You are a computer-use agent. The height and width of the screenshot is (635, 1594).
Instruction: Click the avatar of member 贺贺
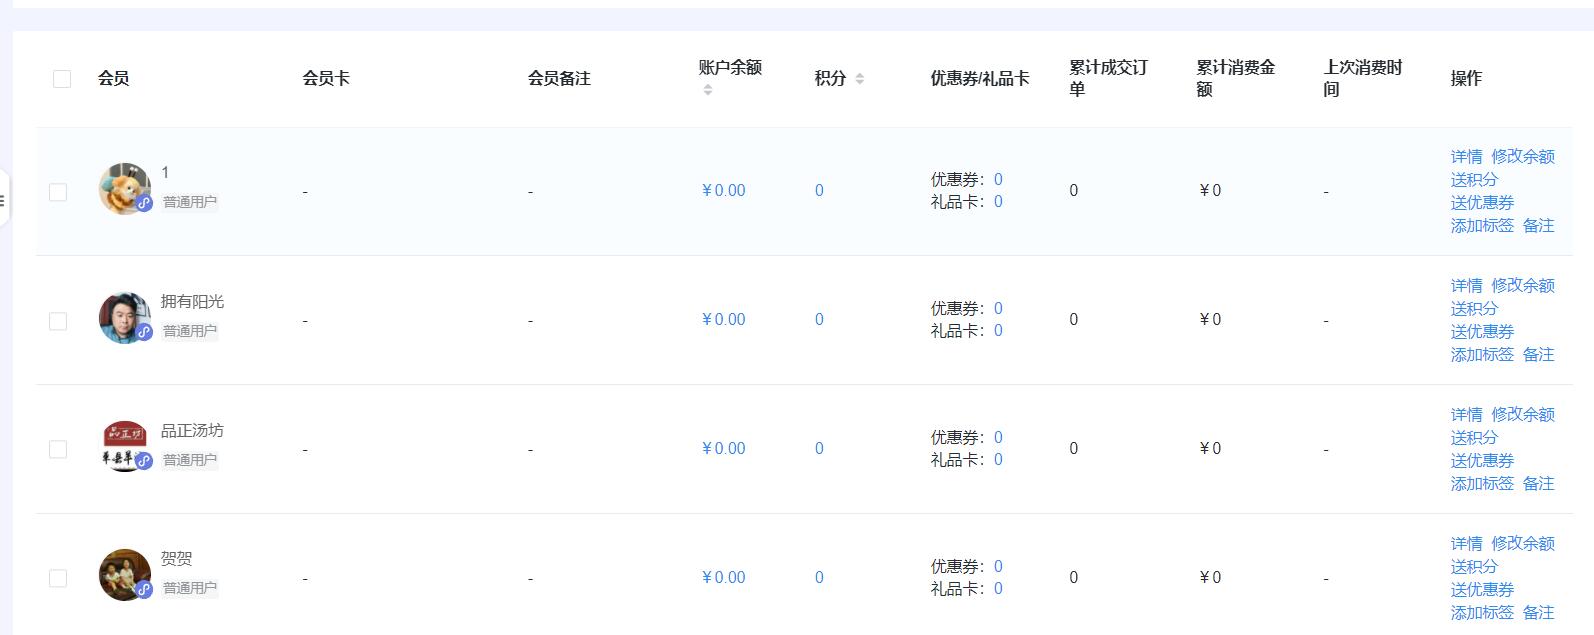click(x=124, y=574)
